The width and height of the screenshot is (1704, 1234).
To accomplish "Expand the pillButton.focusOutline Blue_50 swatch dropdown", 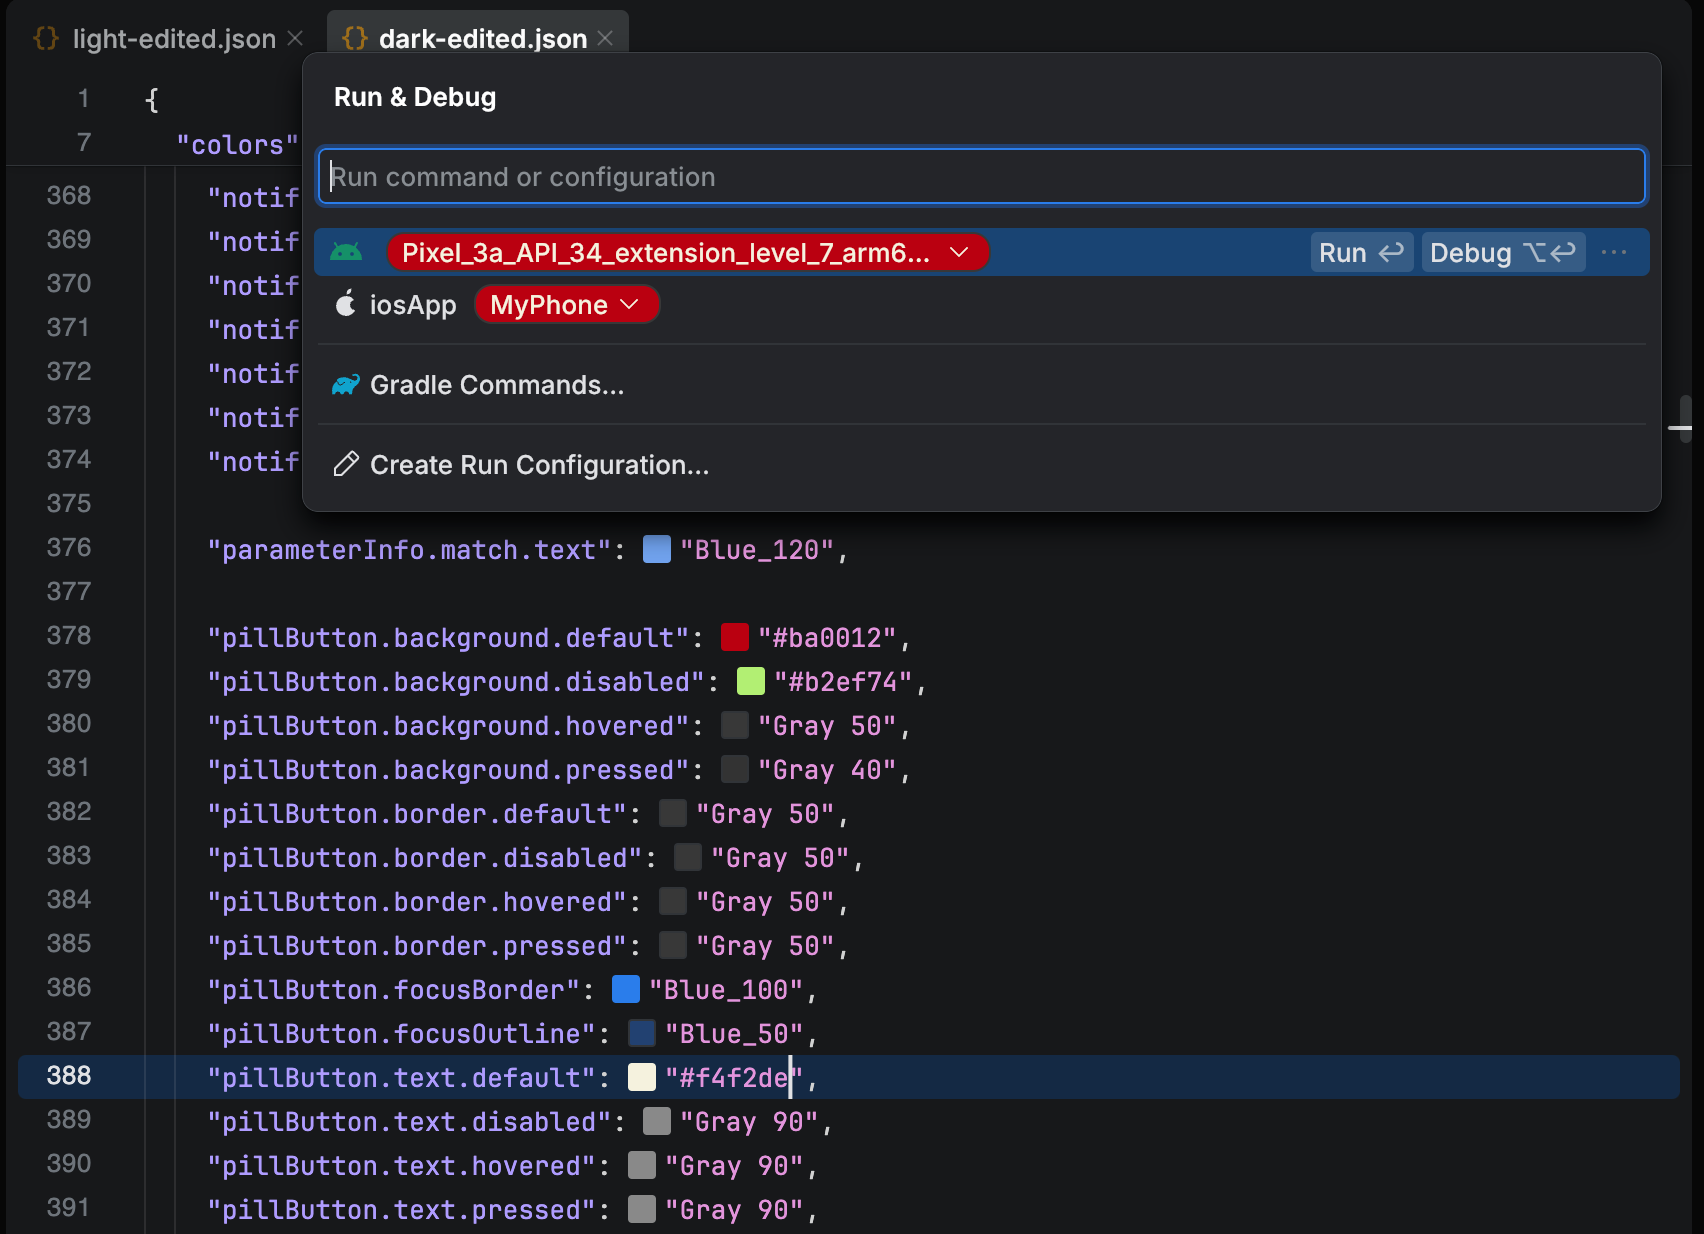I will [x=641, y=1033].
